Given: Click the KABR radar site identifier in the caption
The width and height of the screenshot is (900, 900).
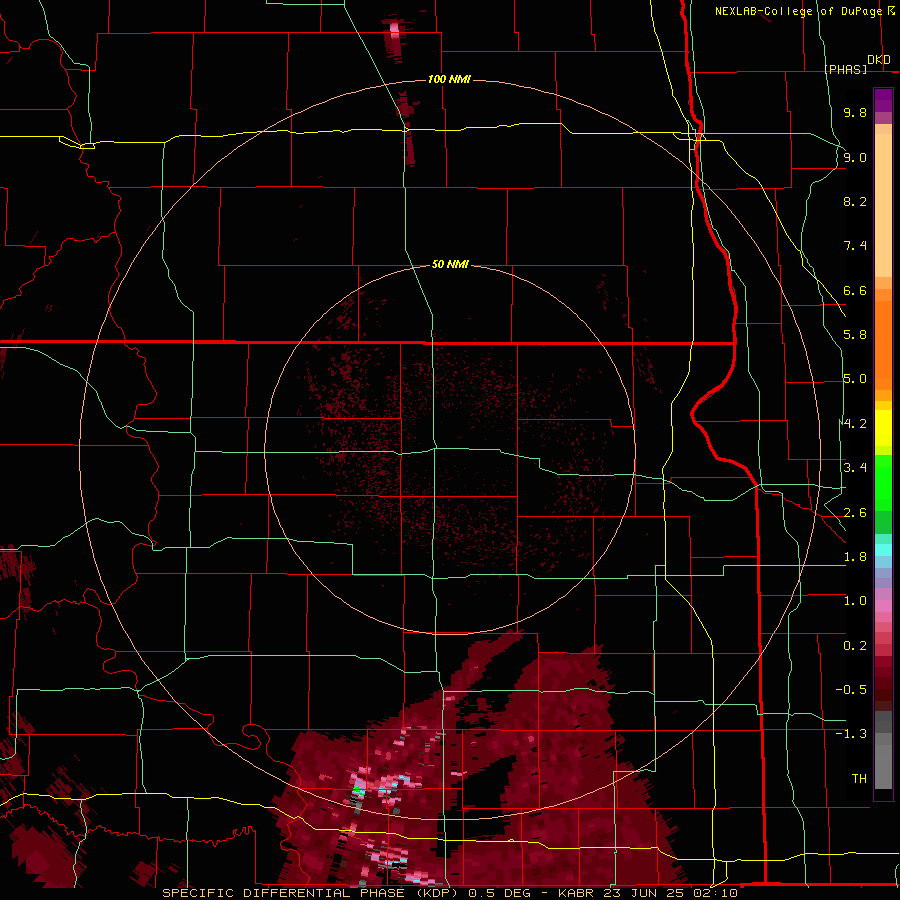Looking at the screenshot, I should click(x=577, y=893).
